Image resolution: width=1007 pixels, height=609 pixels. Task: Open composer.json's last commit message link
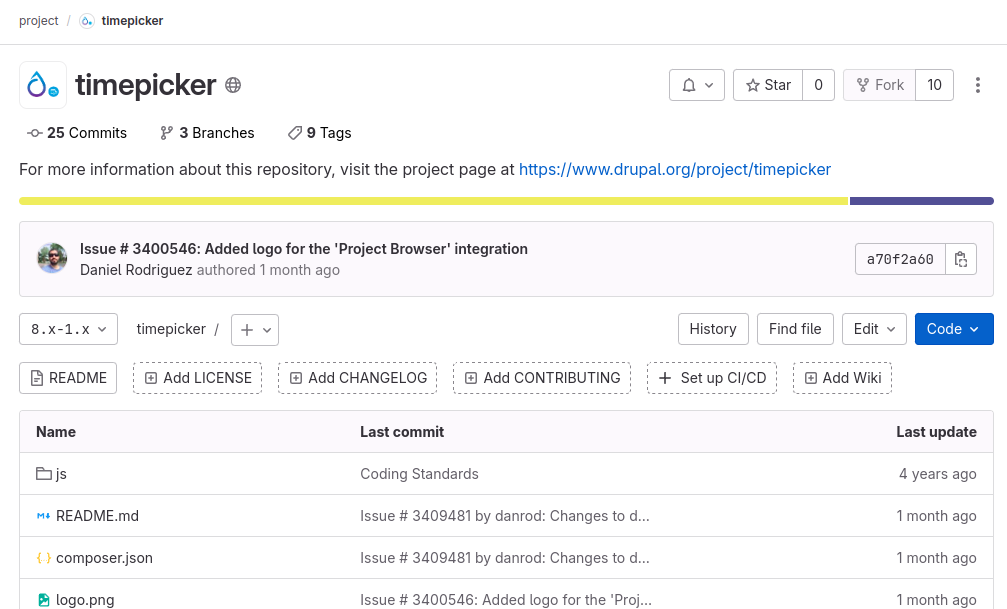[505, 558]
